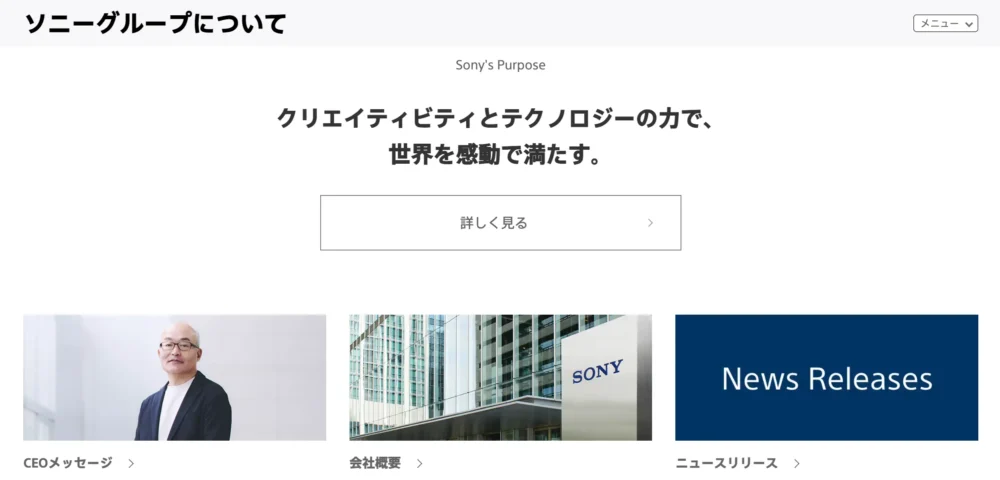Click the SONY logo on building sign
1000x480 pixels.
click(598, 371)
